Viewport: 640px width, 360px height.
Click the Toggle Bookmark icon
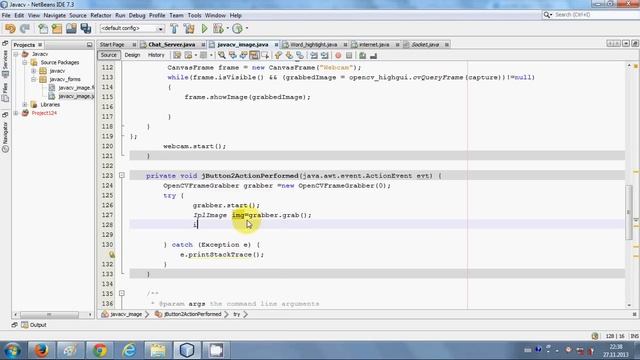pos(300,55)
